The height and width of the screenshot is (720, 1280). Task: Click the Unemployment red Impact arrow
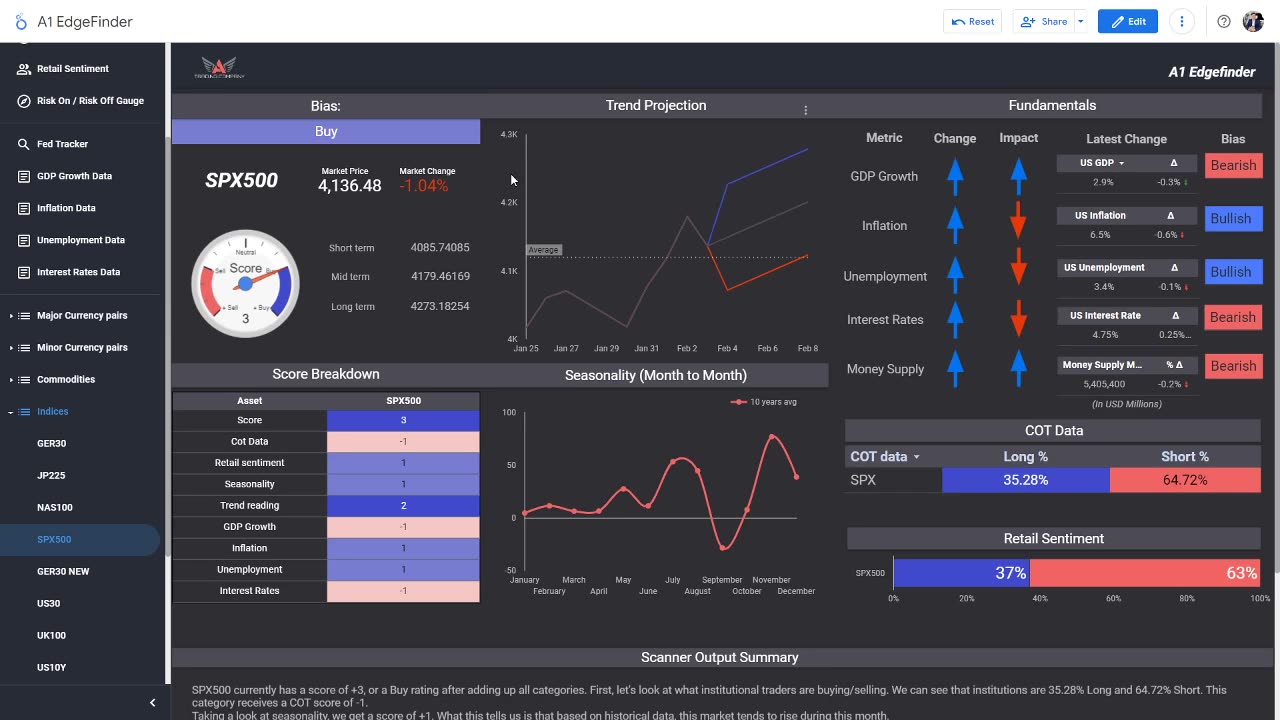click(x=1018, y=267)
